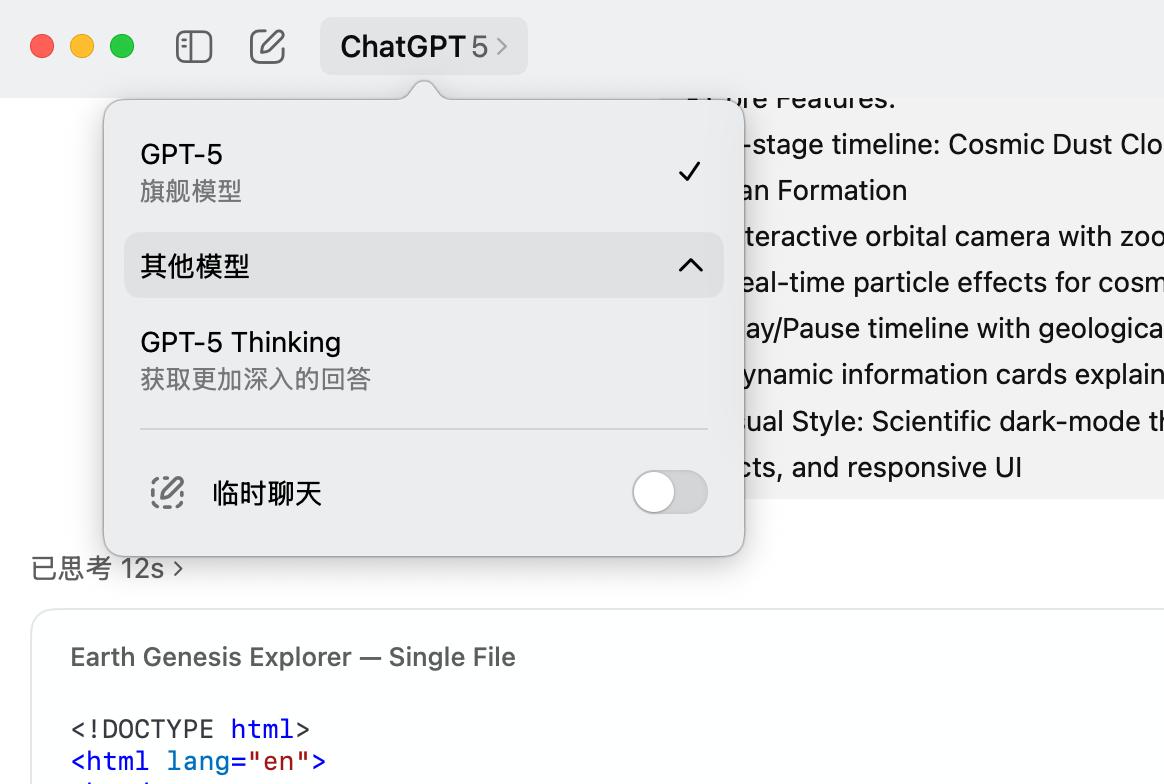Viewport: 1164px width, 784px height.
Task: Click the html lang="en" code line
Action: pyautogui.click(x=198, y=762)
